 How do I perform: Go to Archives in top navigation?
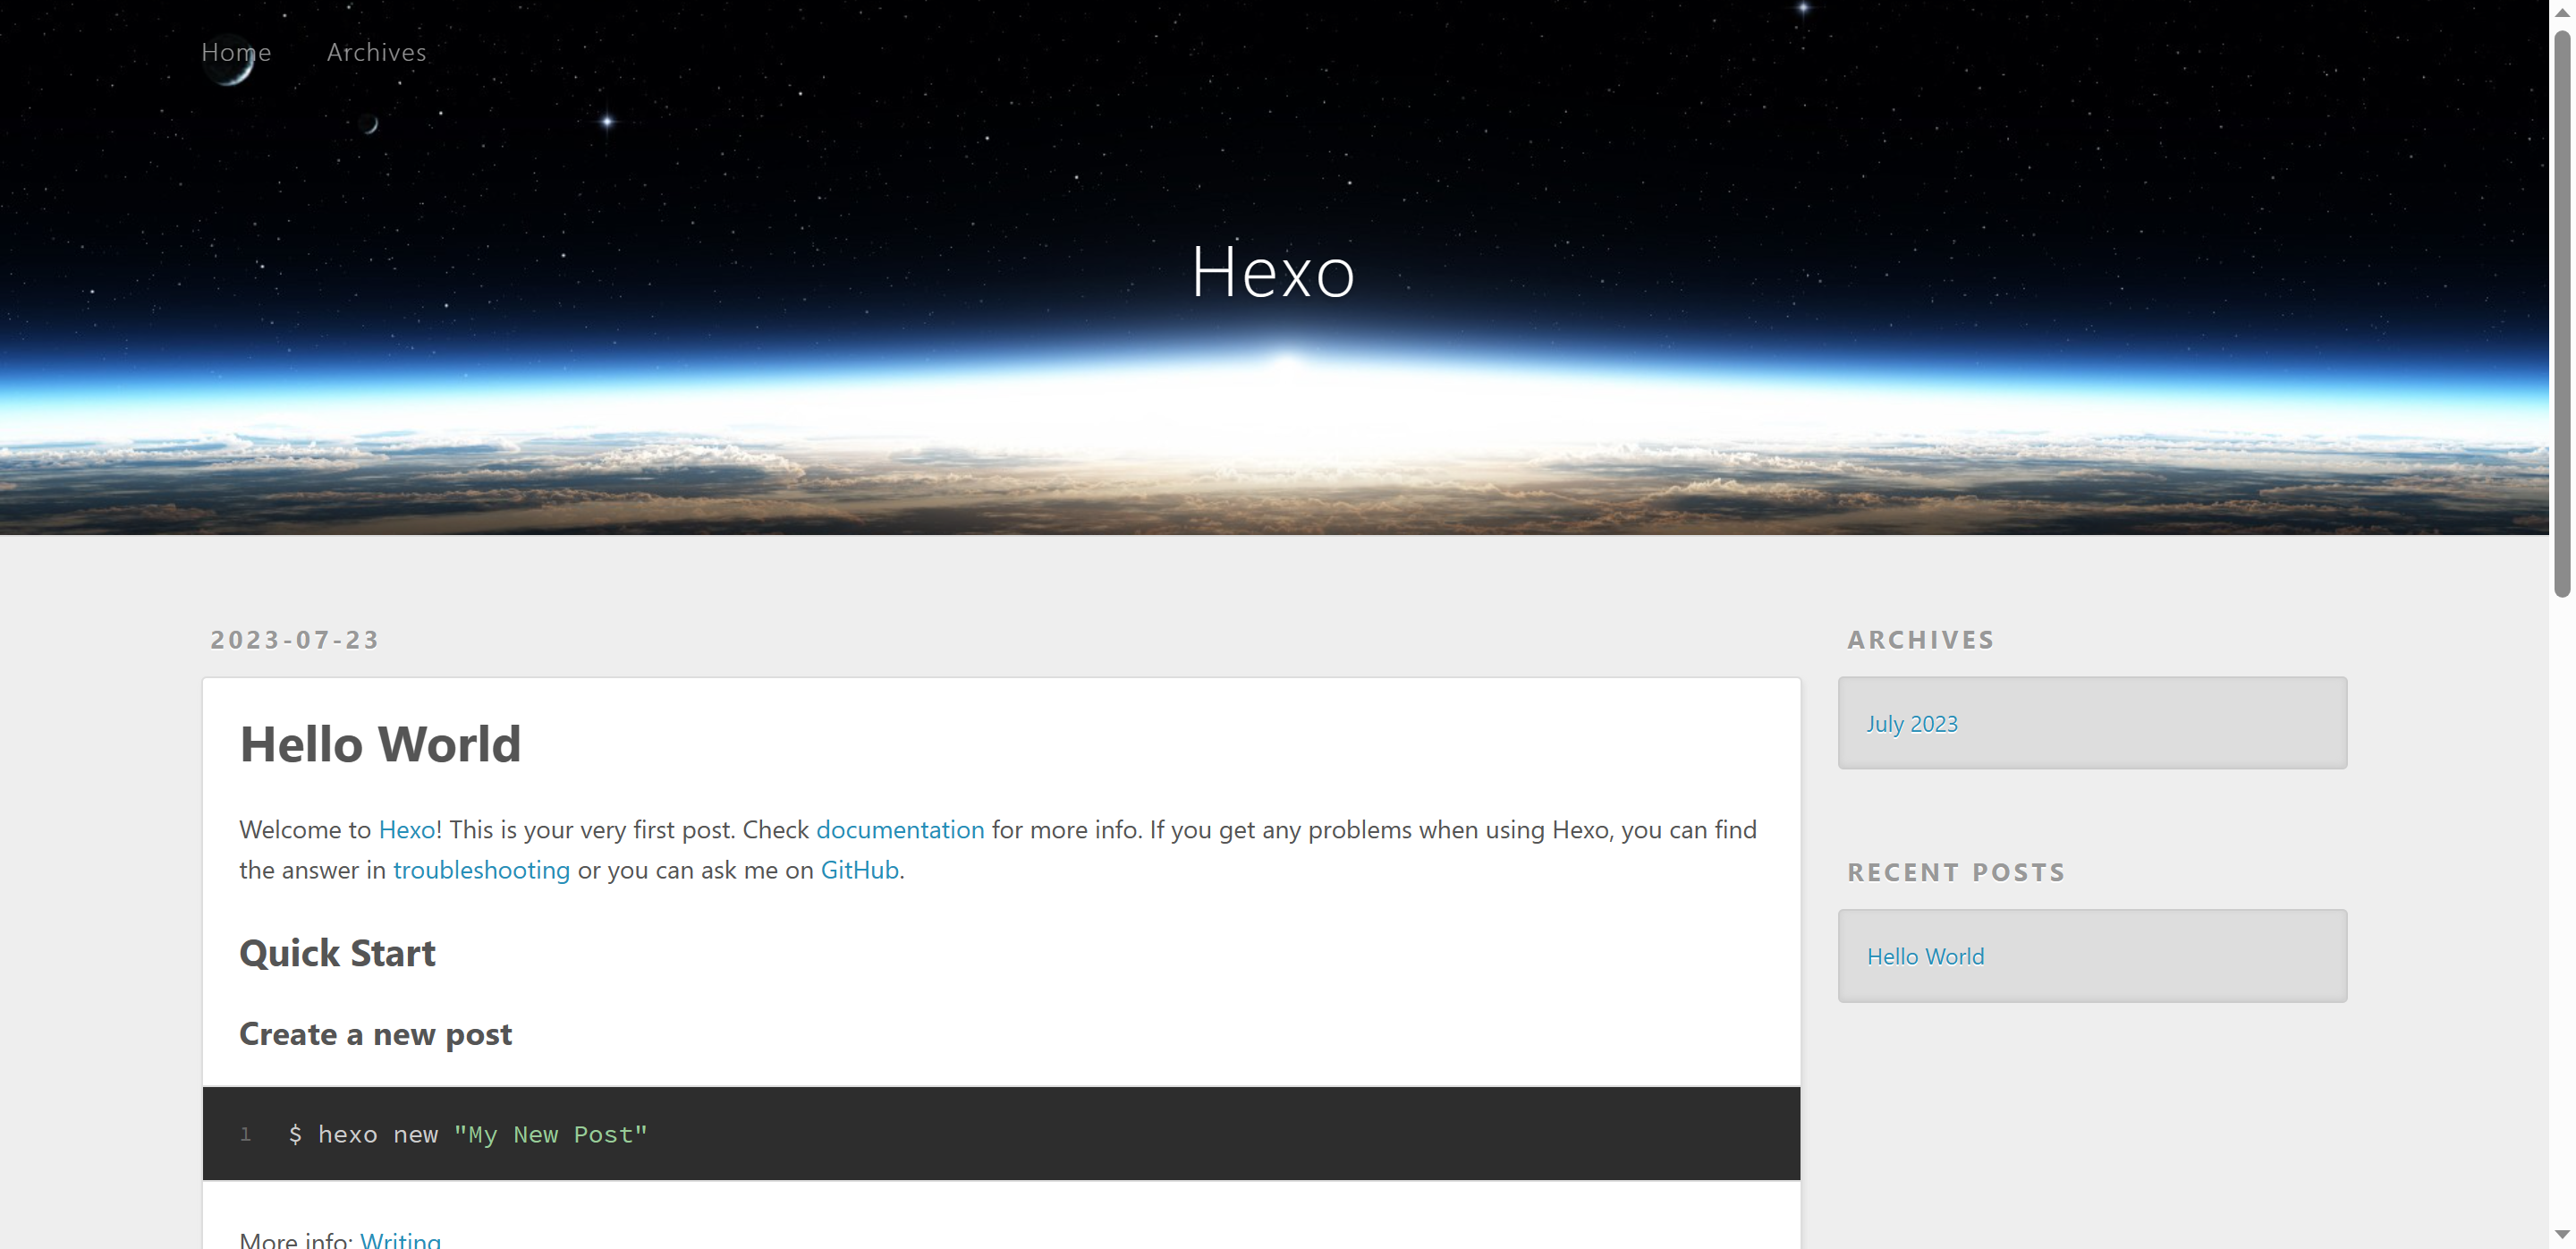[376, 52]
